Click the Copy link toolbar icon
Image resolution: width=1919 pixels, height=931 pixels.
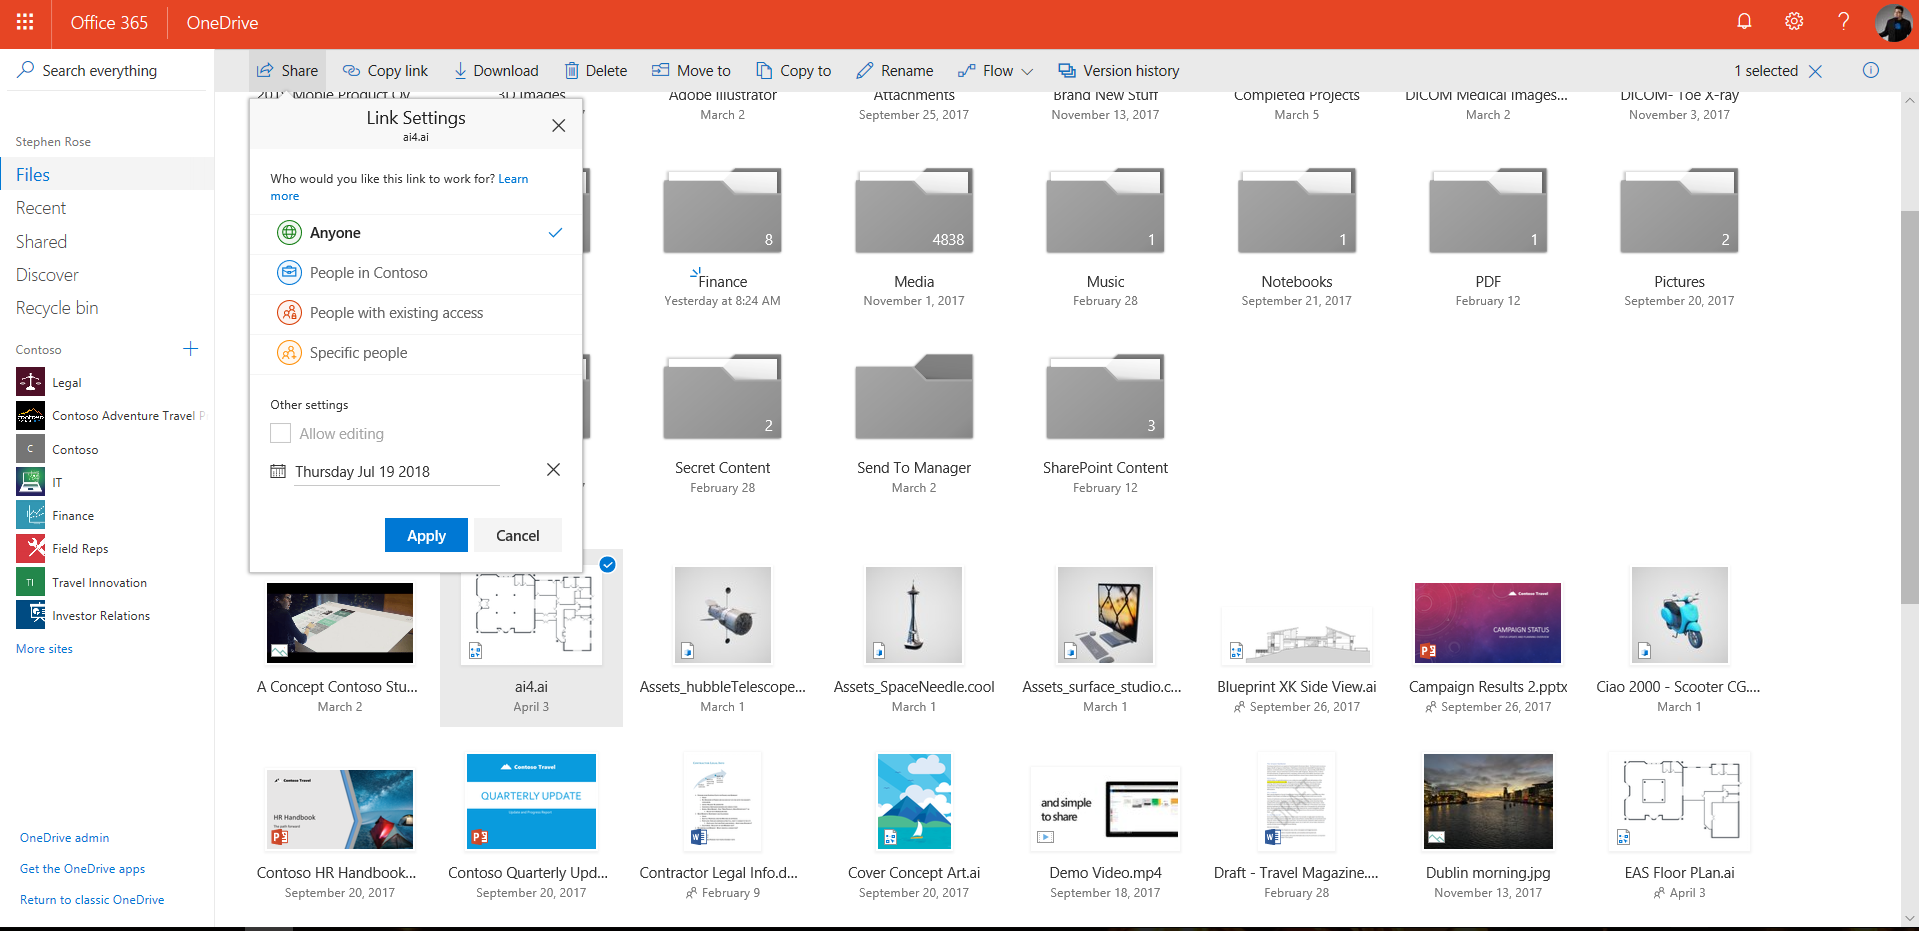click(x=350, y=70)
